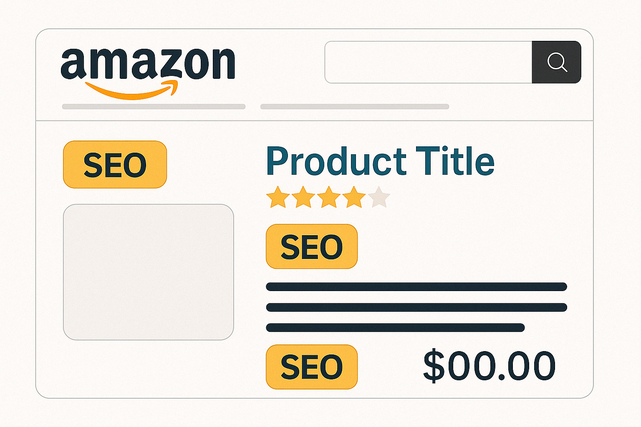Image resolution: width=641 pixels, height=427 pixels.
Task: Click the SEO badge below the star rating
Action: (311, 247)
